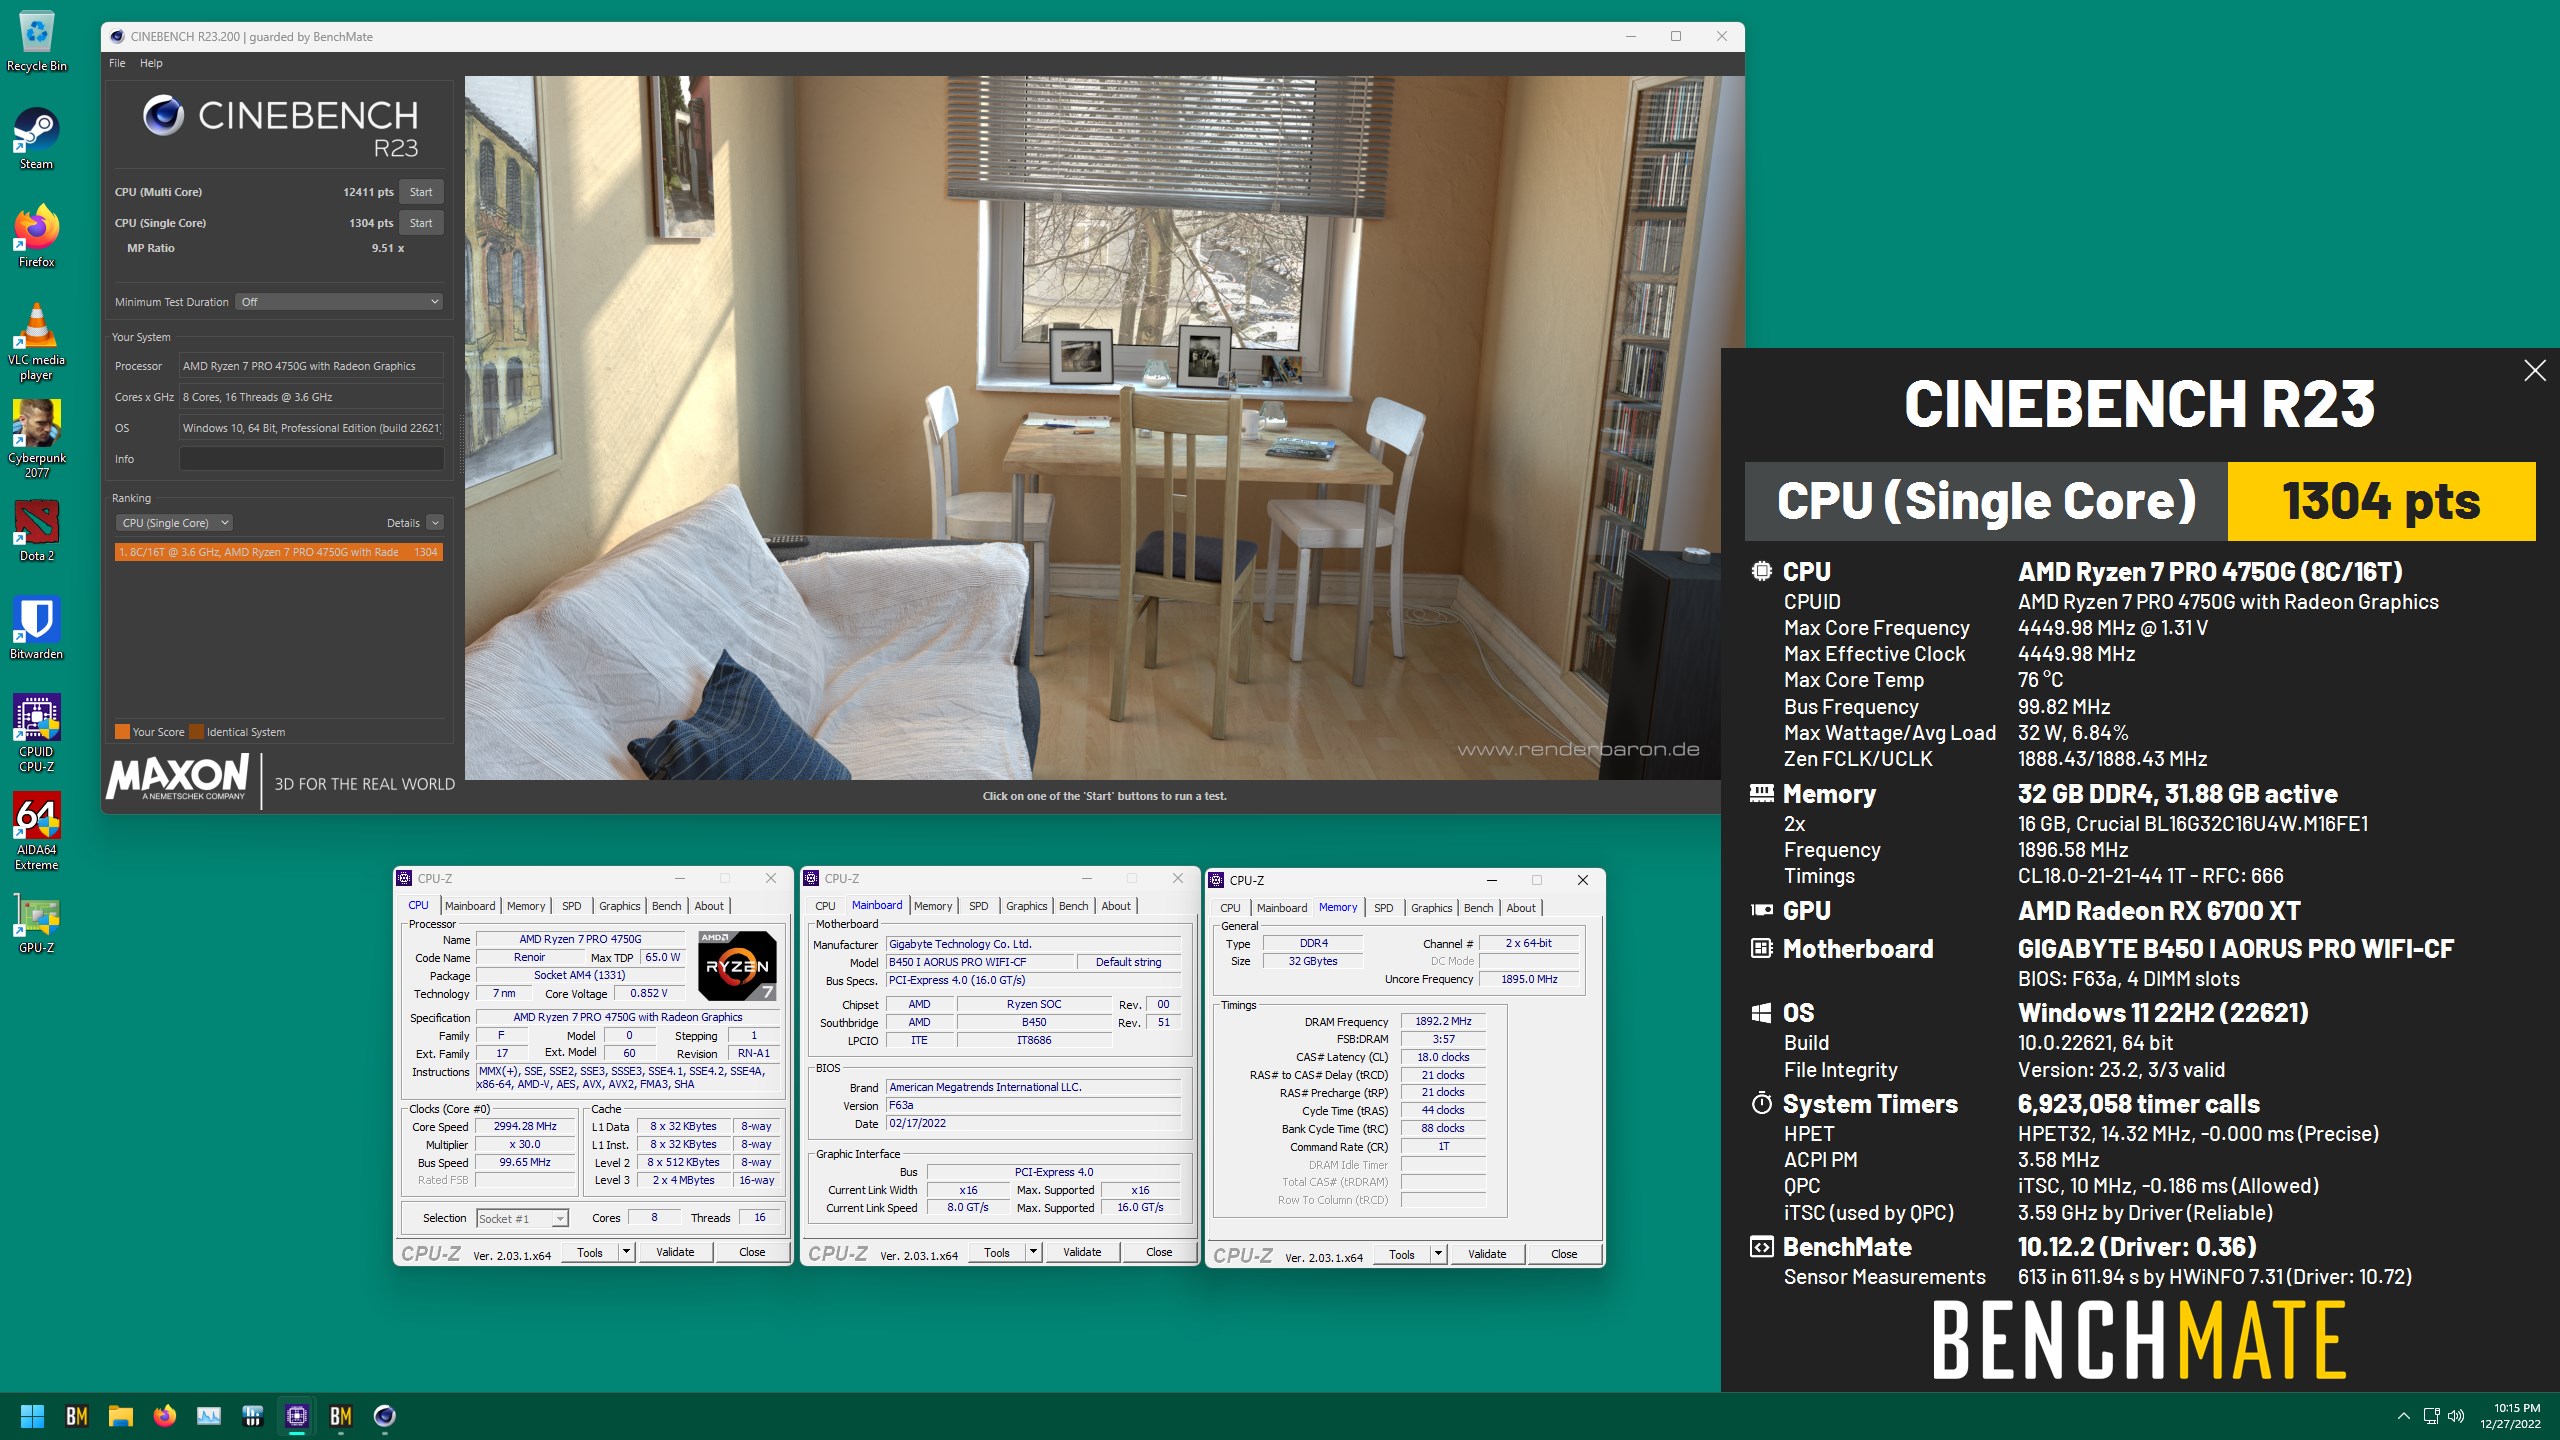
Task: Launch Cyberpunk 2077 desktop shortcut
Action: (x=37, y=440)
